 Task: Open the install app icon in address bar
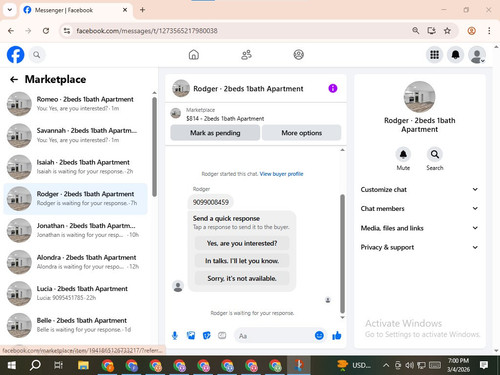coord(431,31)
